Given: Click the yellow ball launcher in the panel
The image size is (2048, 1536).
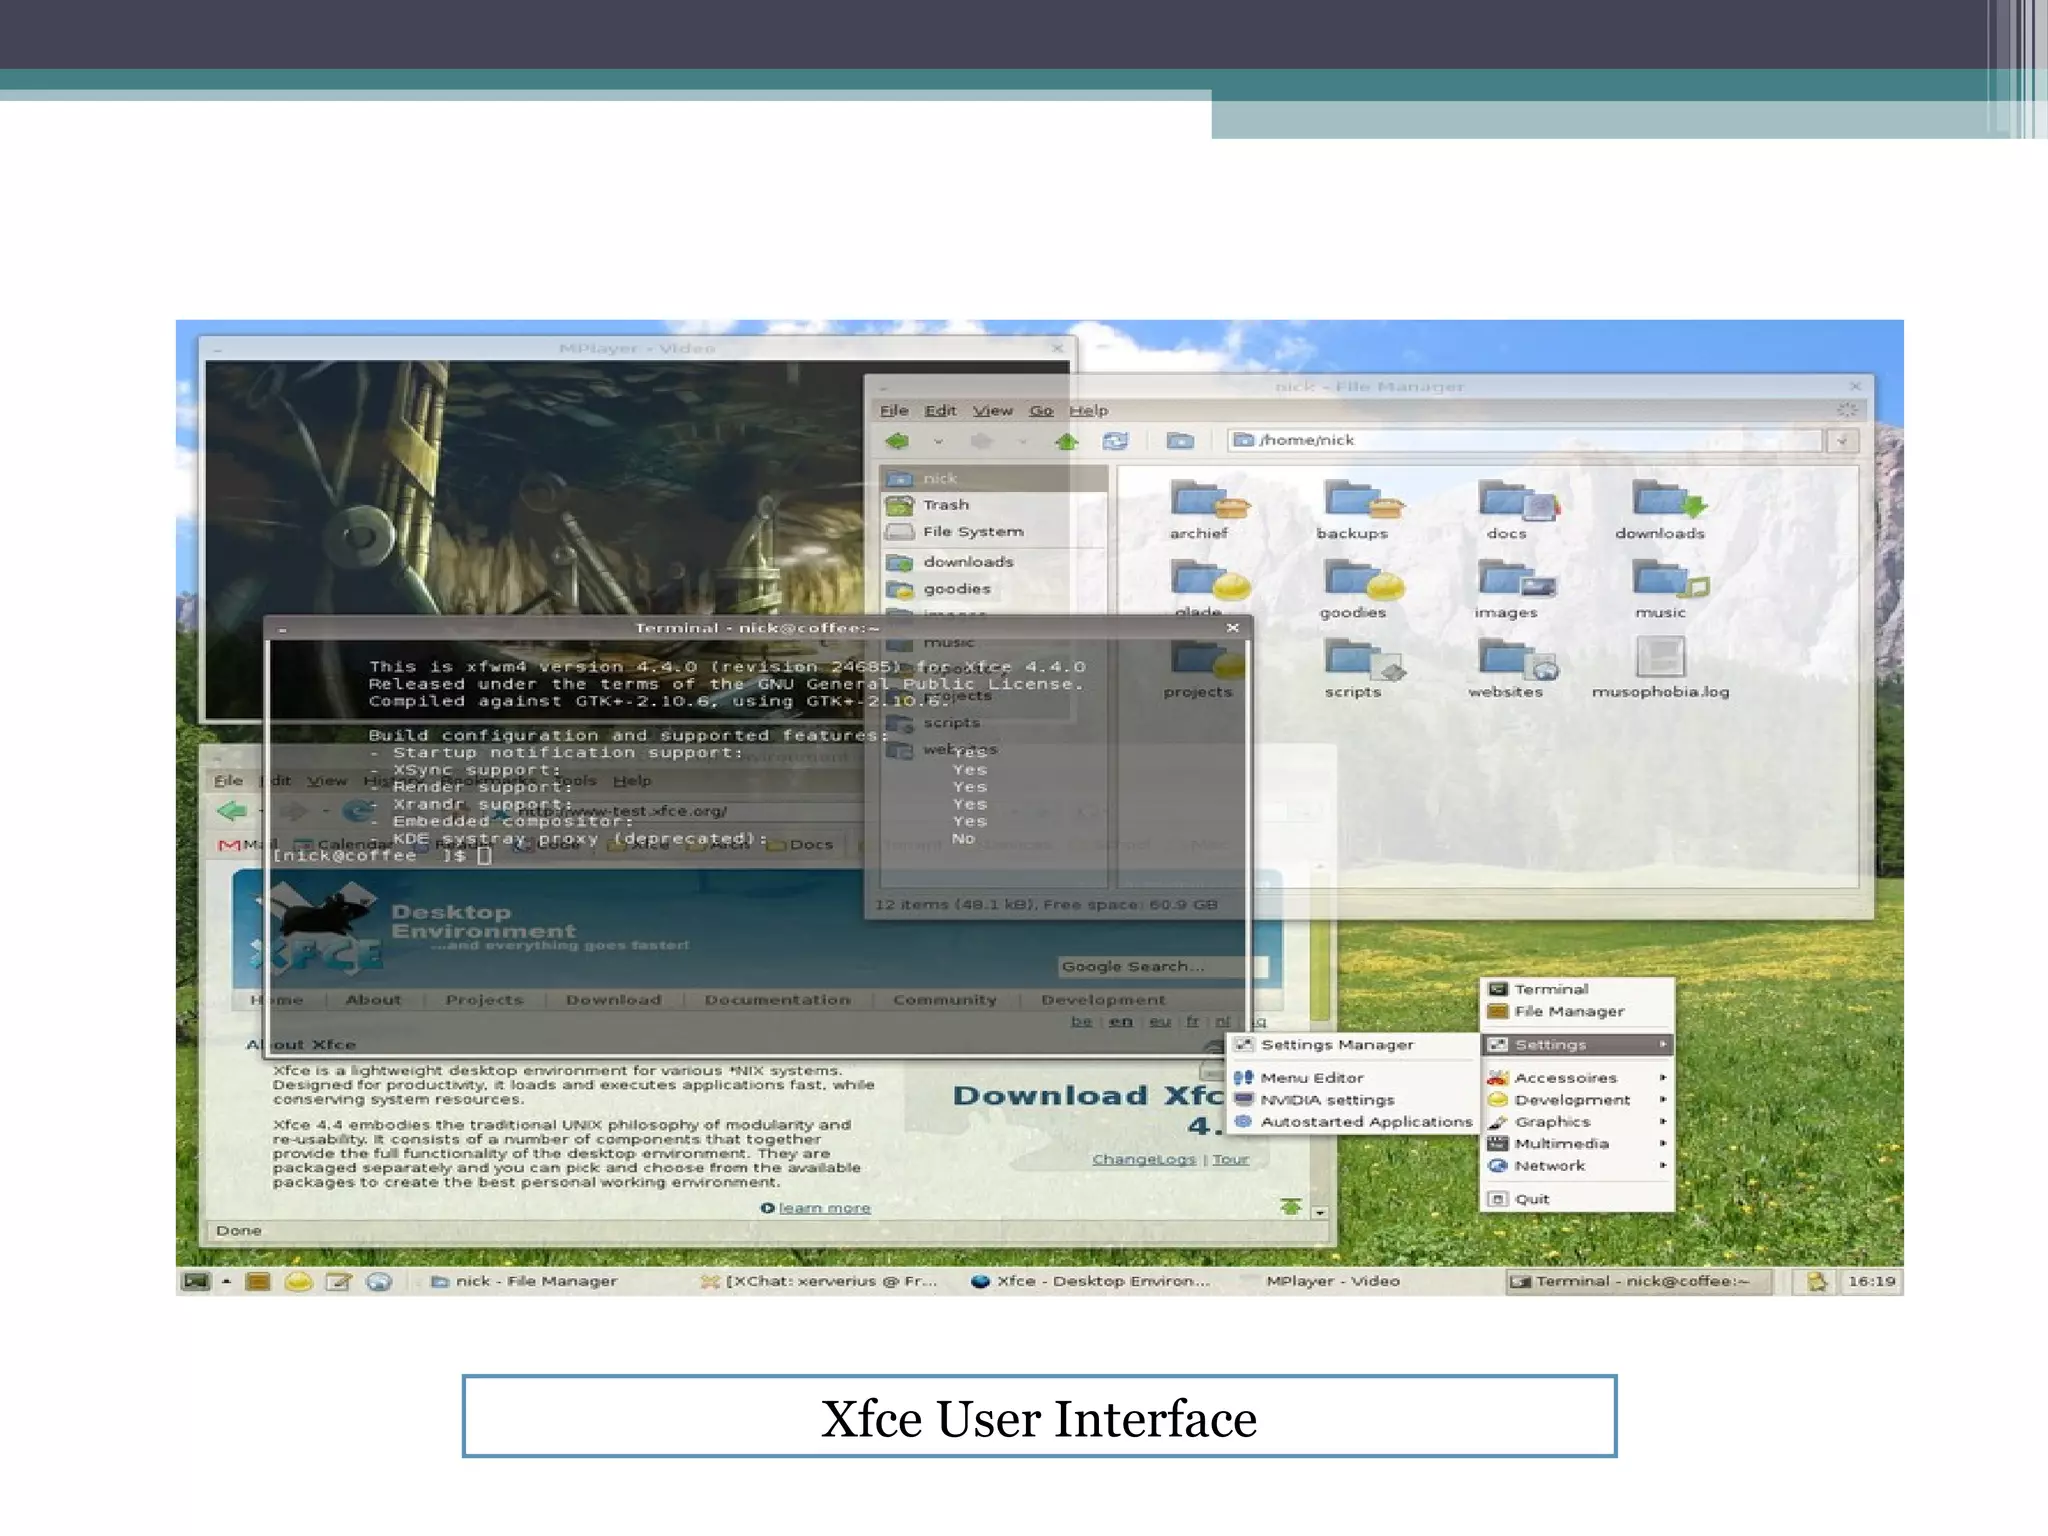Looking at the screenshot, I should [298, 1281].
